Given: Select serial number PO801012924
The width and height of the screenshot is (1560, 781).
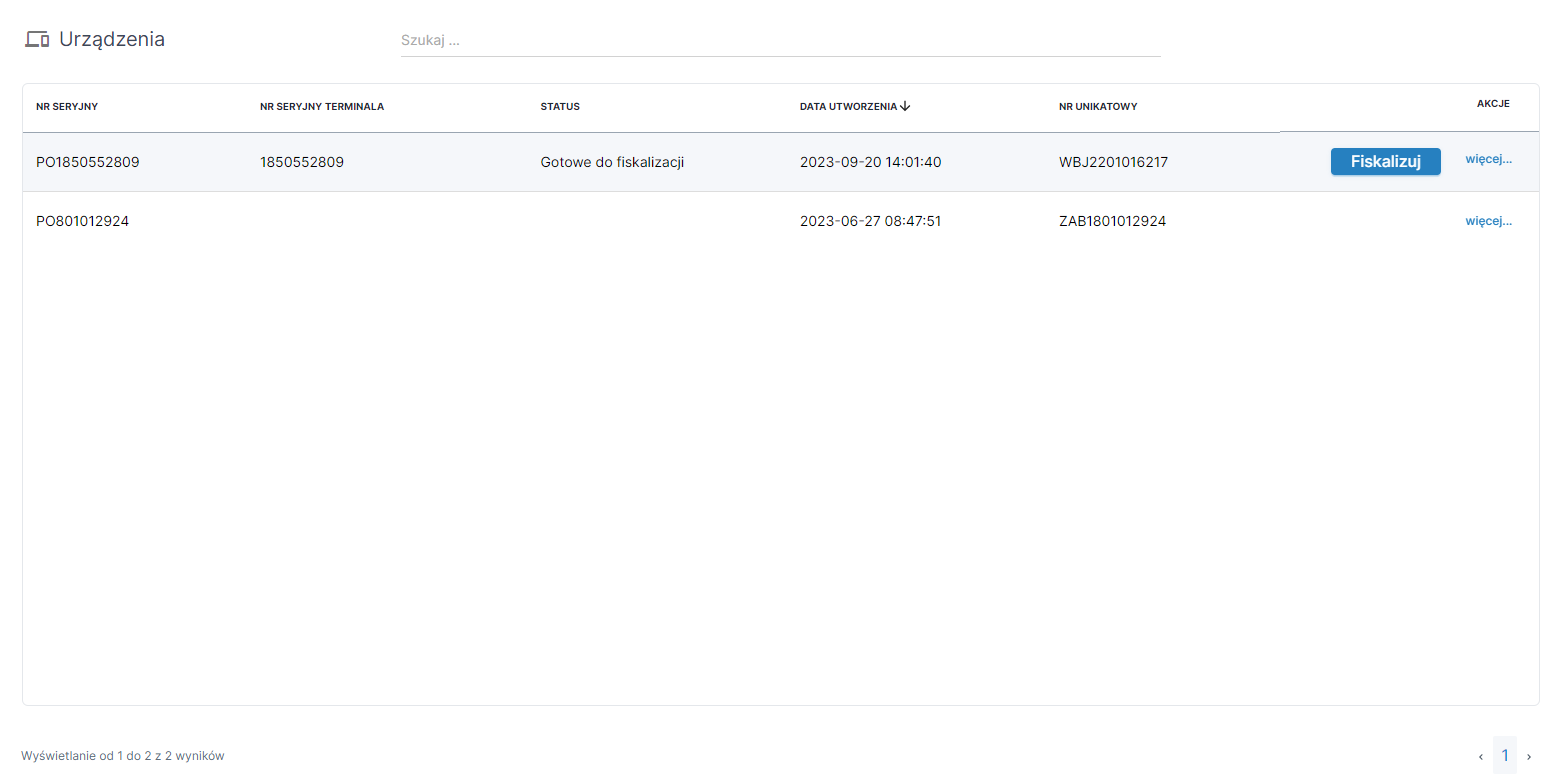Looking at the screenshot, I should click(82, 221).
